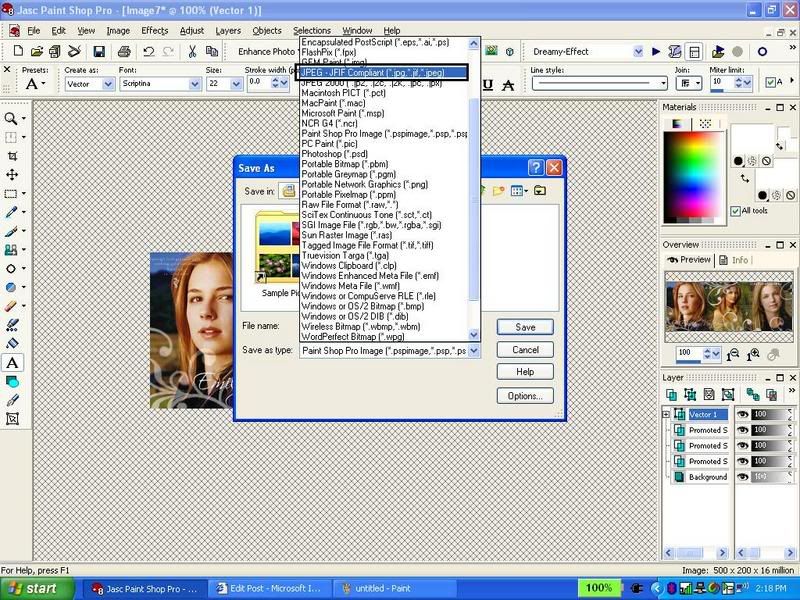Click the Help button in Save As
800x600 pixels.
point(525,371)
